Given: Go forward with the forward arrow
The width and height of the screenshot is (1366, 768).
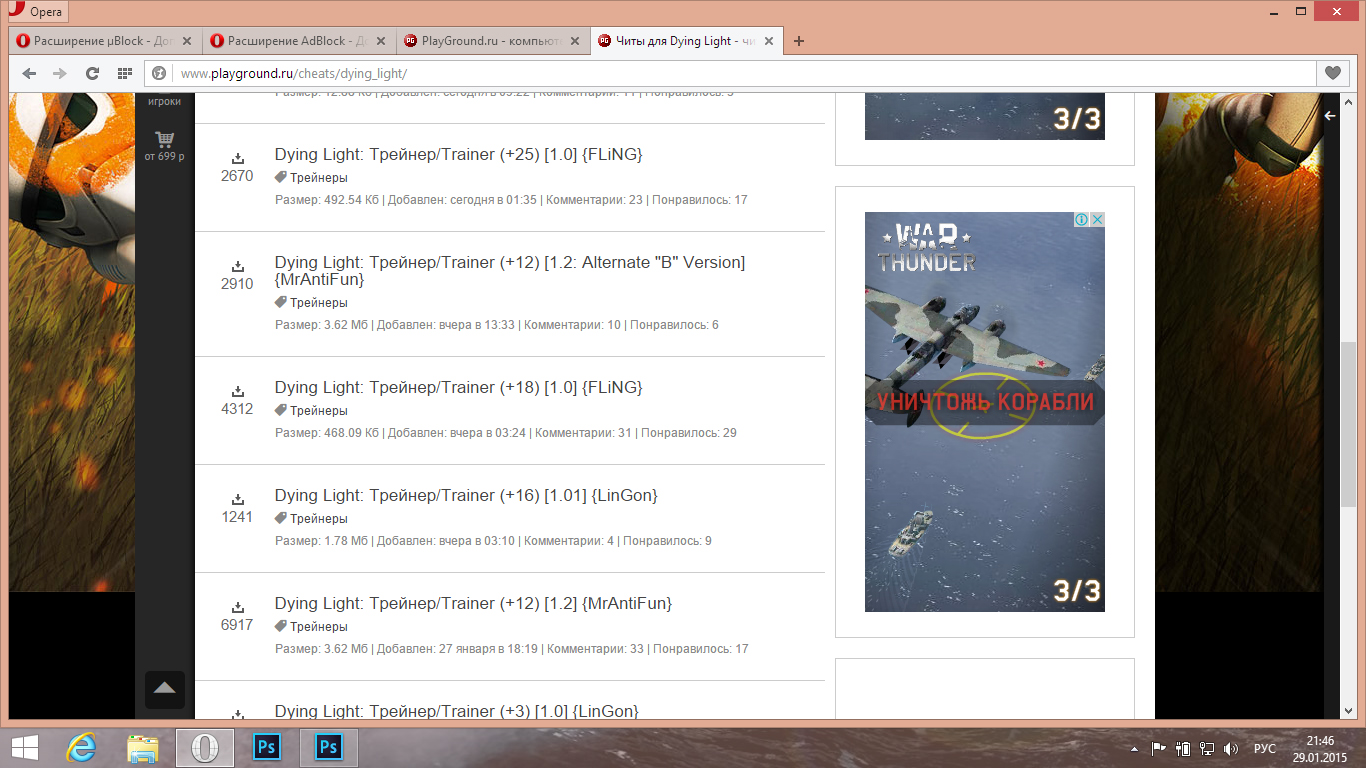Looking at the screenshot, I should tap(60, 73).
